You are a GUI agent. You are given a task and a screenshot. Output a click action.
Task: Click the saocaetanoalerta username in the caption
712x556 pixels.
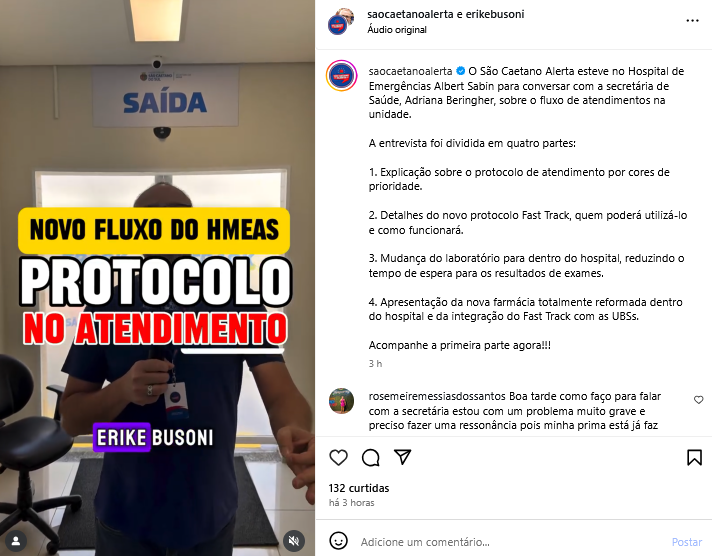coord(410,71)
